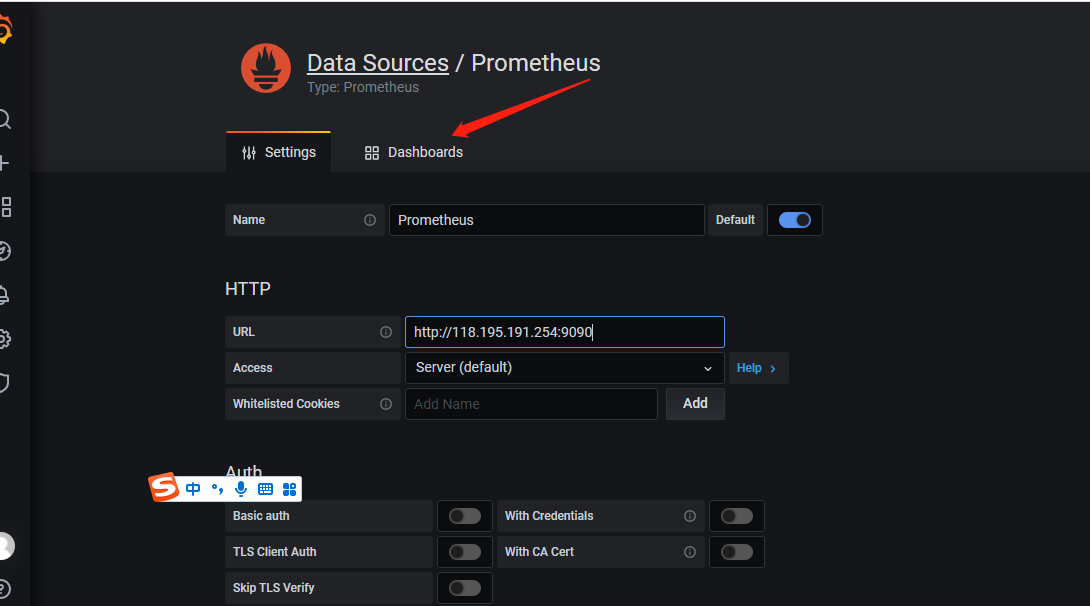This screenshot has height=606, width=1090.
Task: Enable the With Credentials switch
Action: pyautogui.click(x=737, y=516)
